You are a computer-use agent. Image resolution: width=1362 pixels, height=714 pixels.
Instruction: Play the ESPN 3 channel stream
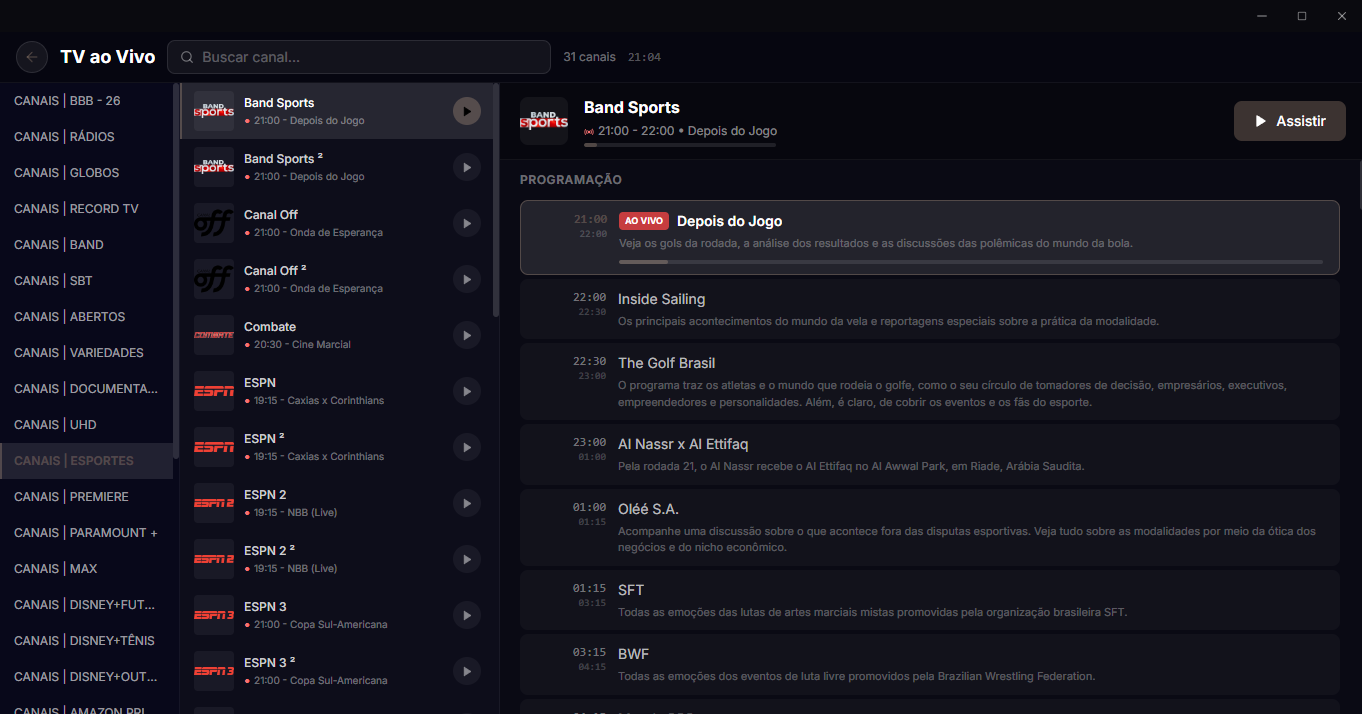click(466, 615)
